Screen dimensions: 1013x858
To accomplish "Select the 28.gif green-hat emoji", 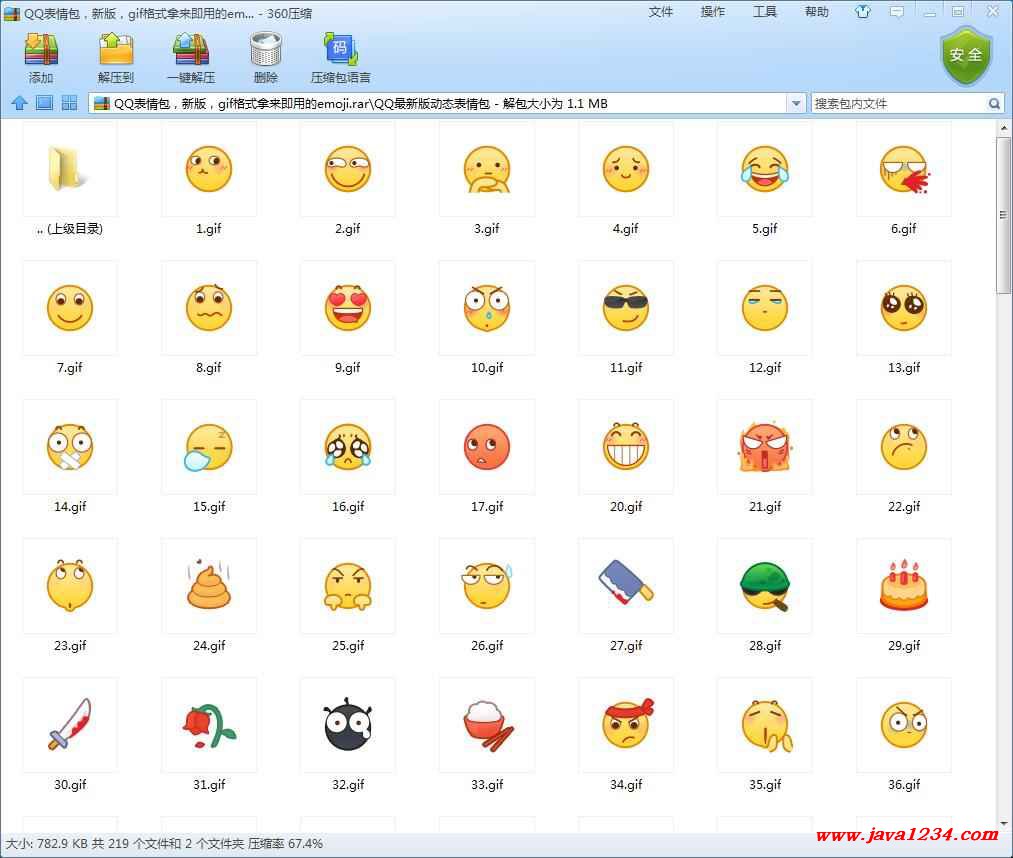I will coord(764,586).
